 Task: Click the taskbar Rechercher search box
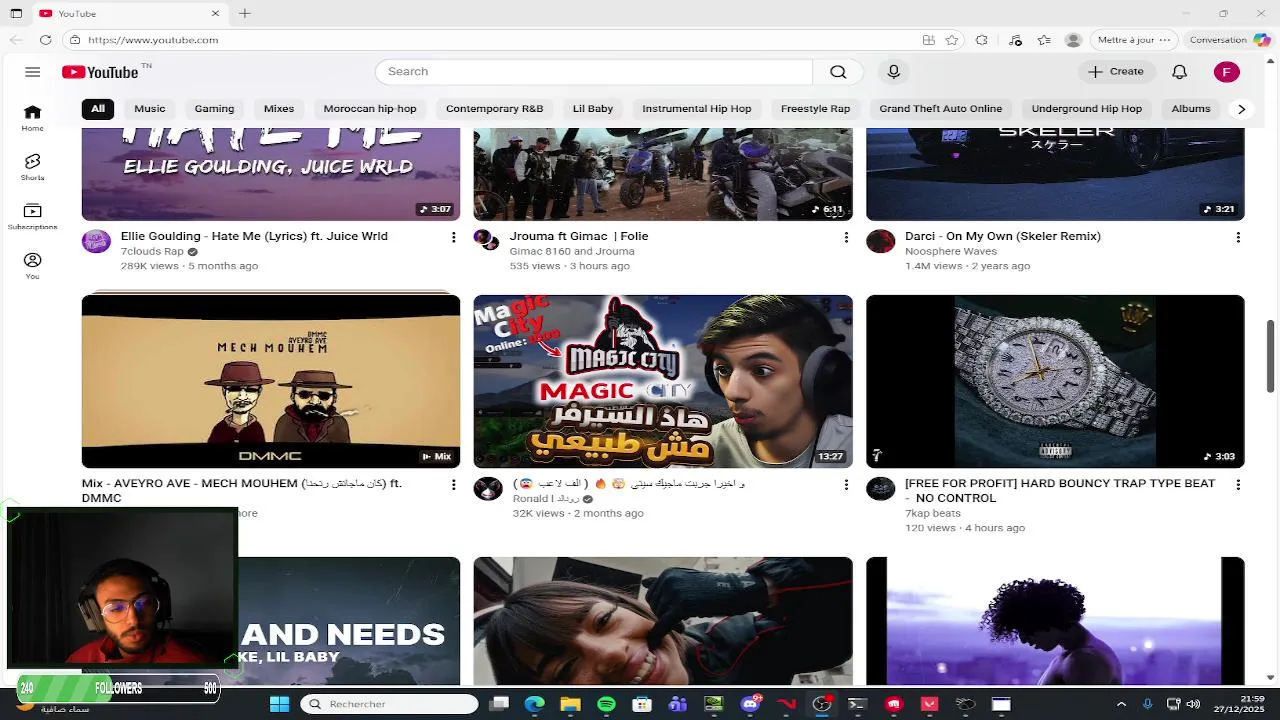[x=389, y=704]
